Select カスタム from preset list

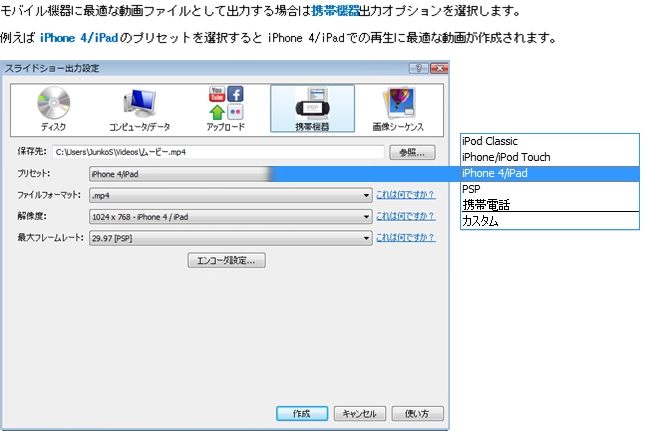tap(550, 221)
